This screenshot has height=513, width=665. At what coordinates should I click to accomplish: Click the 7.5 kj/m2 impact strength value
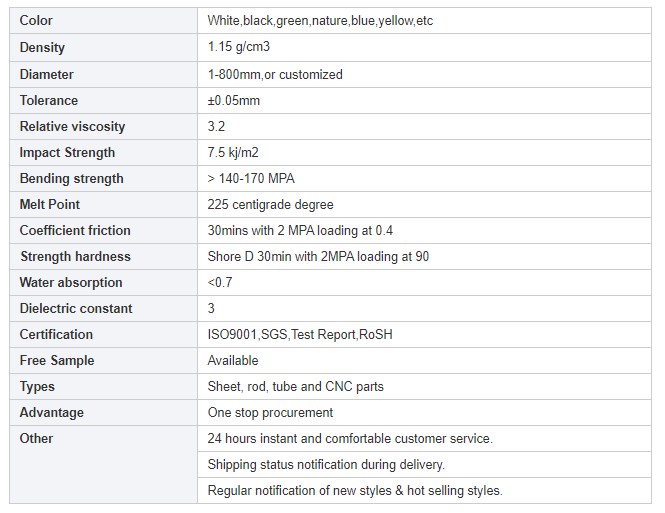point(235,152)
